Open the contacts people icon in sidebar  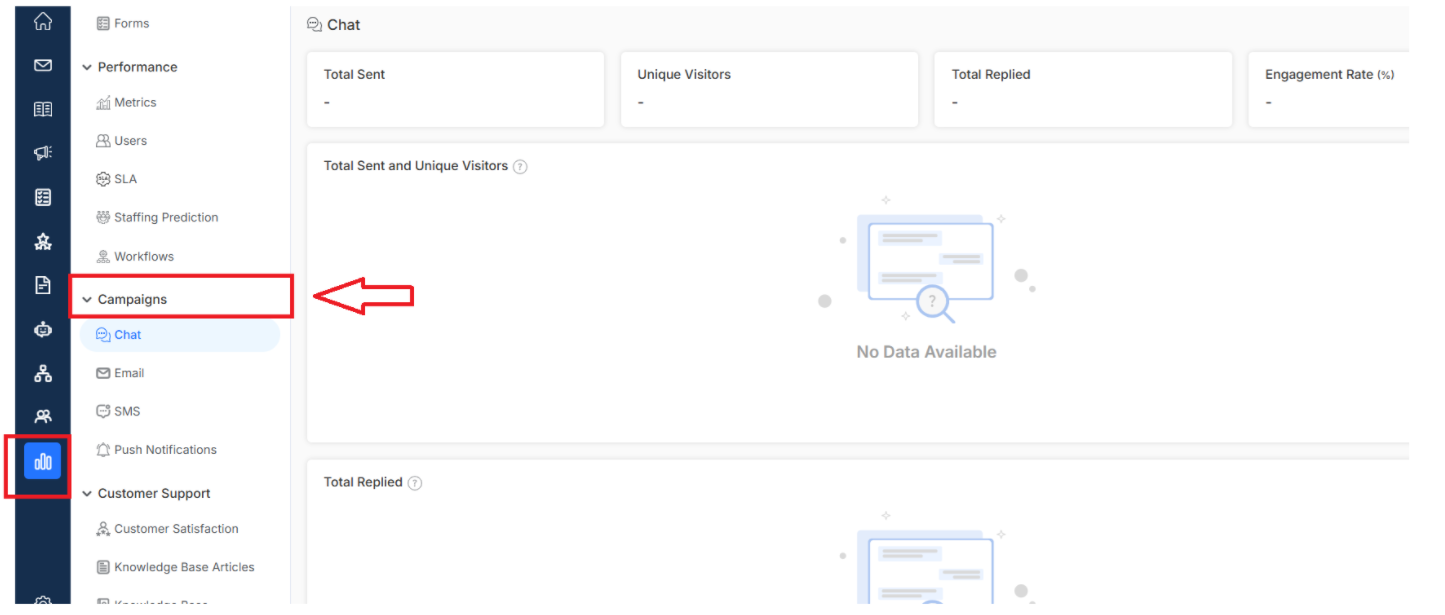click(x=43, y=416)
